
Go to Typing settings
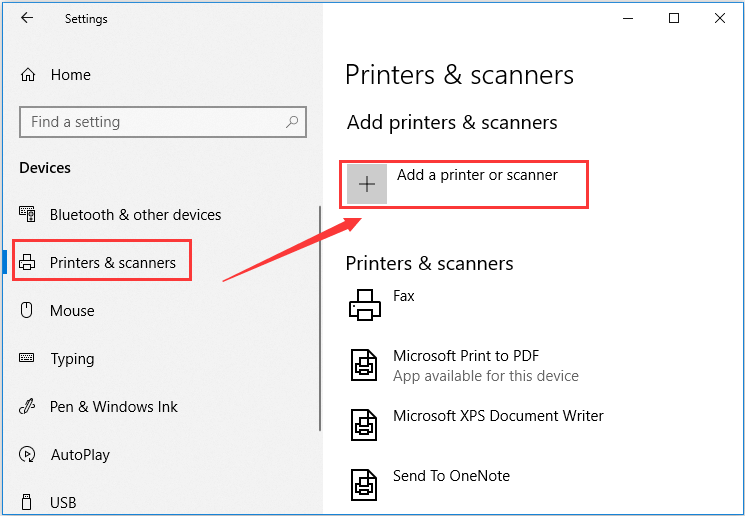72,359
